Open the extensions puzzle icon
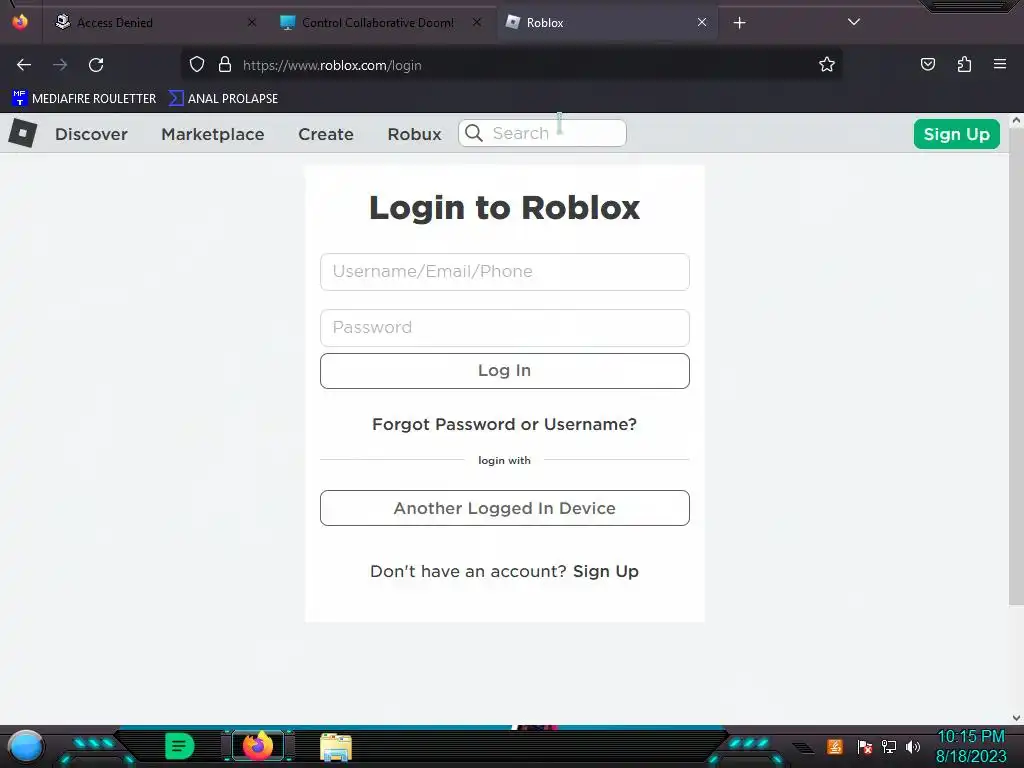 coord(964,65)
